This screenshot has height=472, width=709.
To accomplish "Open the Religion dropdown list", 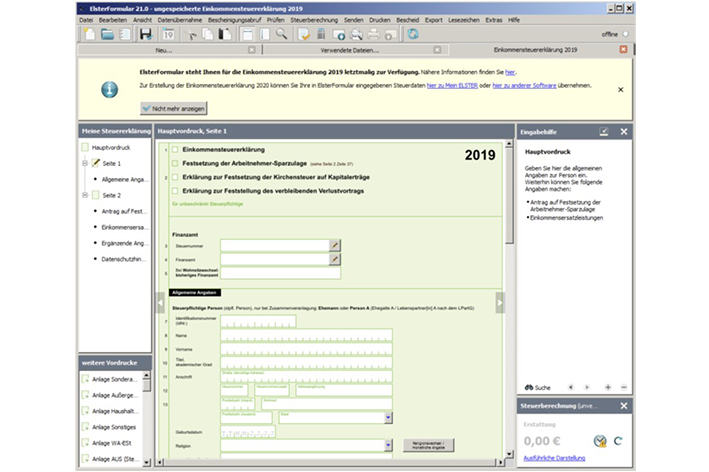I will (387, 445).
